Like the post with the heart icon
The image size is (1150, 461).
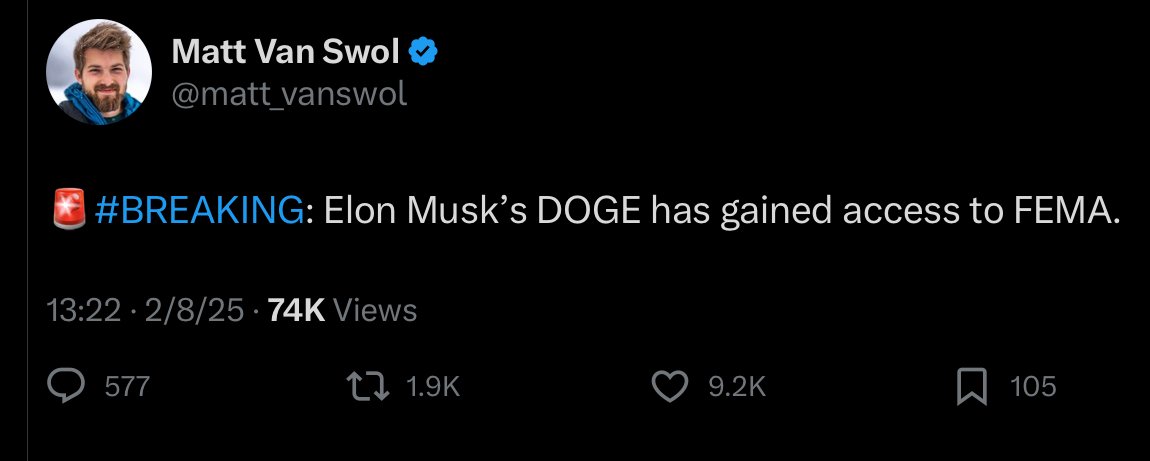pos(670,386)
